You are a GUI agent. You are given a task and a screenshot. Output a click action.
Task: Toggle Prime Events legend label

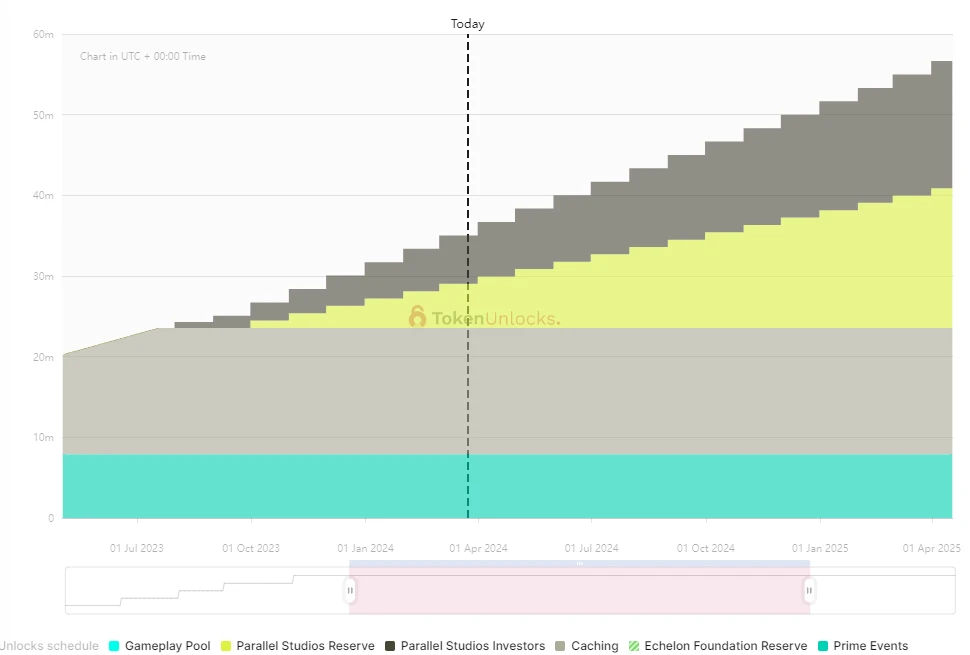[x=870, y=646]
